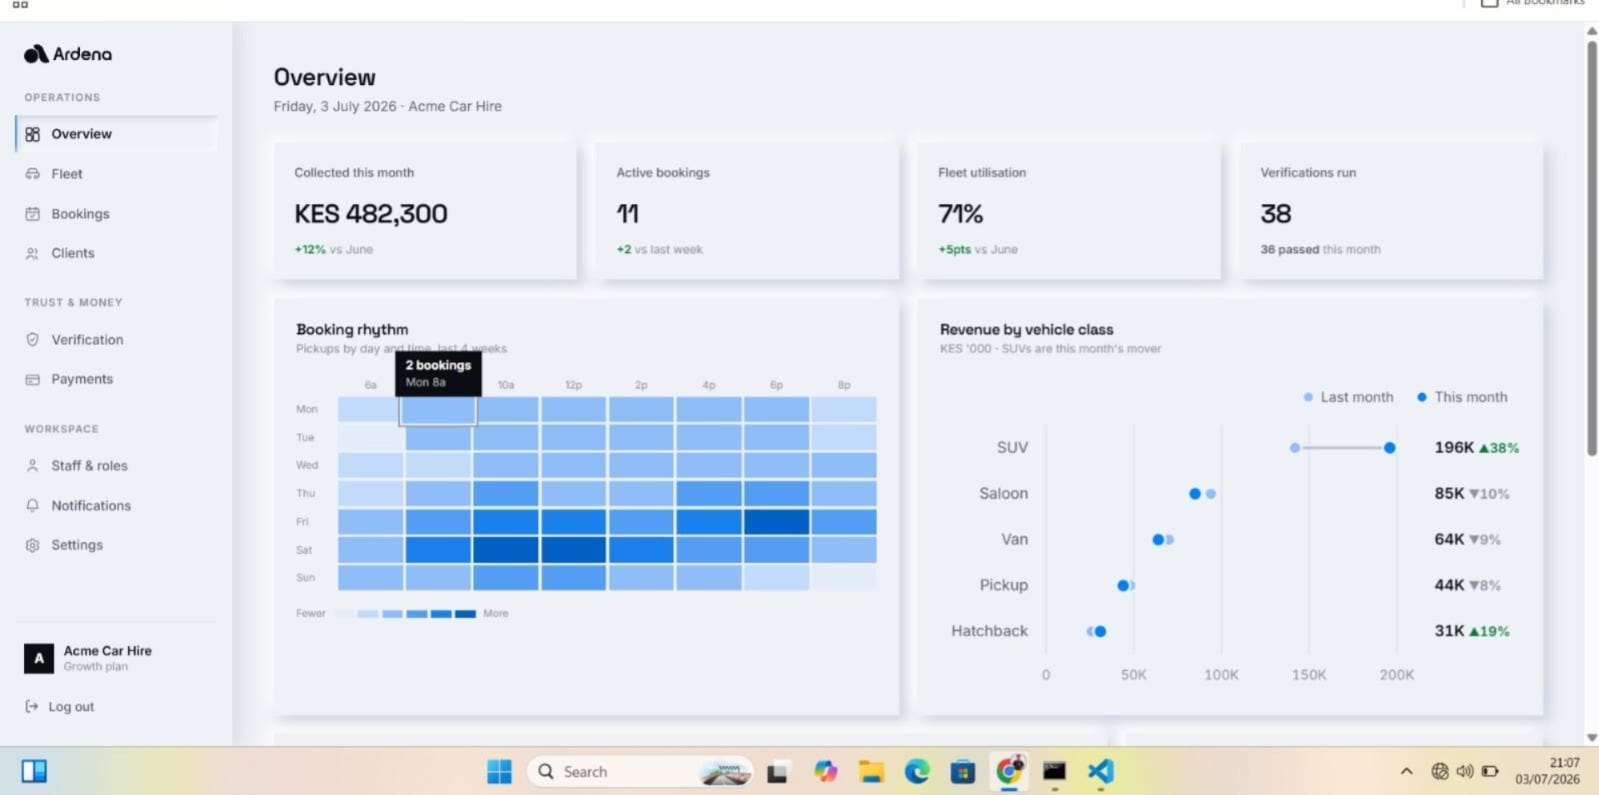Image resolution: width=1599 pixels, height=795 pixels.
Task: Click the SUV this-month data point
Action: coord(1390,448)
